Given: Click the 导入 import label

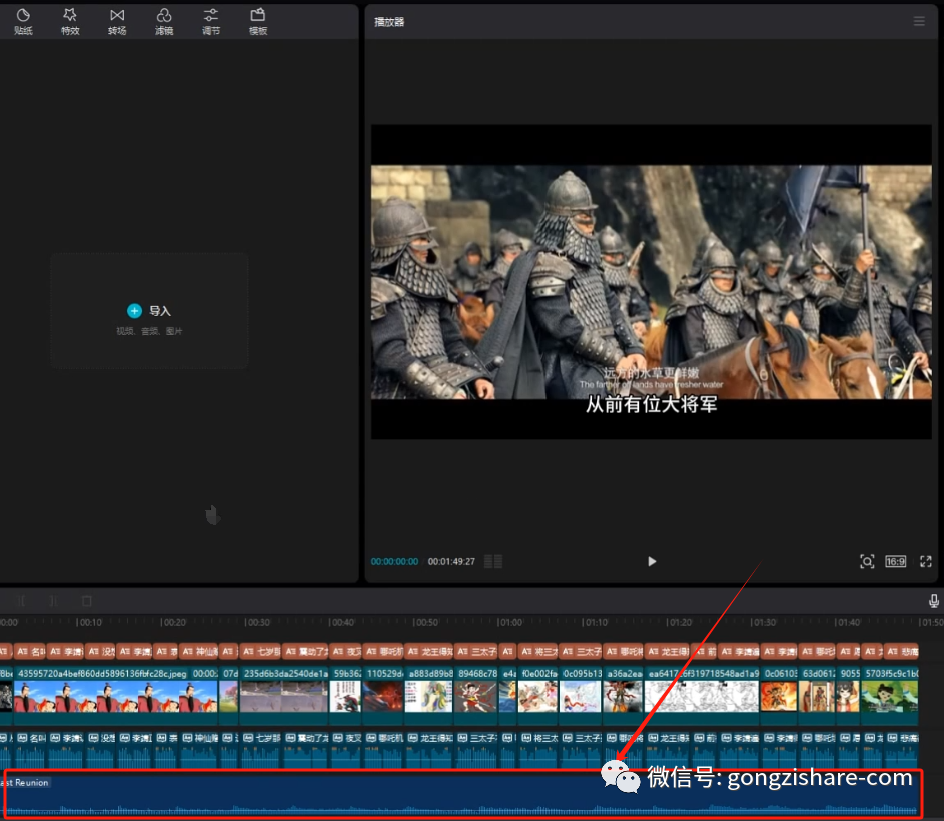Looking at the screenshot, I should click(160, 311).
